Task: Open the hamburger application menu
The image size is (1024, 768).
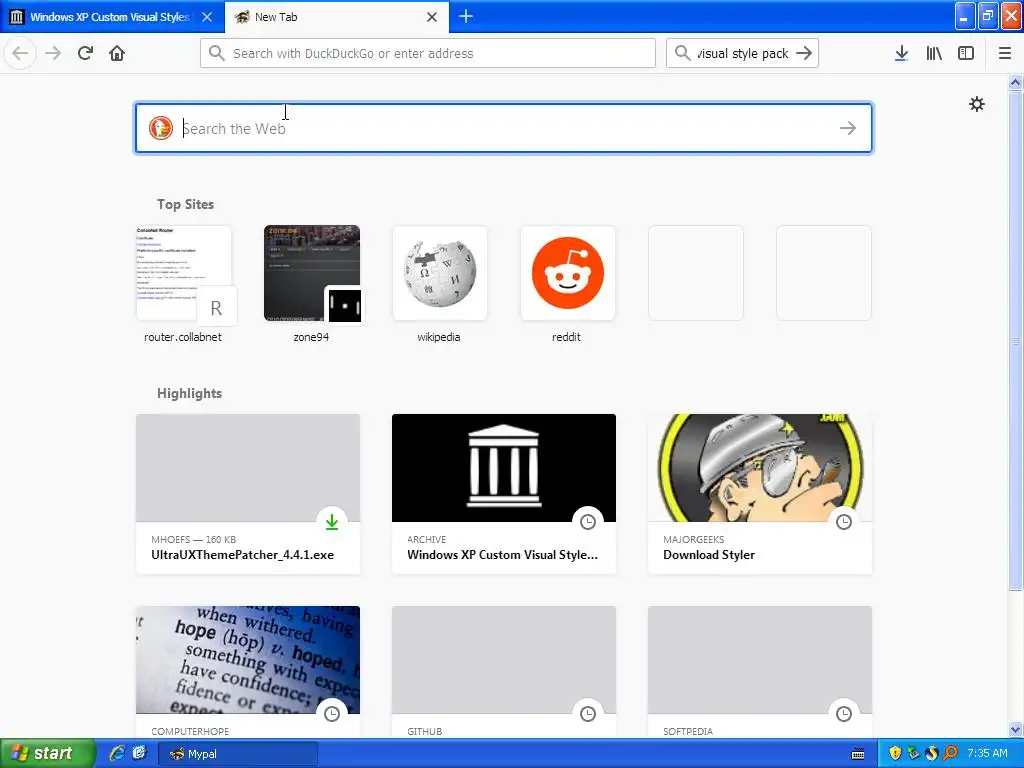Action: pyautogui.click(x=1004, y=53)
